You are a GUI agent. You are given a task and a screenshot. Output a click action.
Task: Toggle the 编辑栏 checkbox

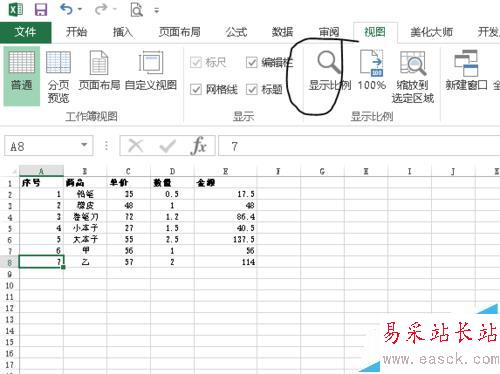252,62
